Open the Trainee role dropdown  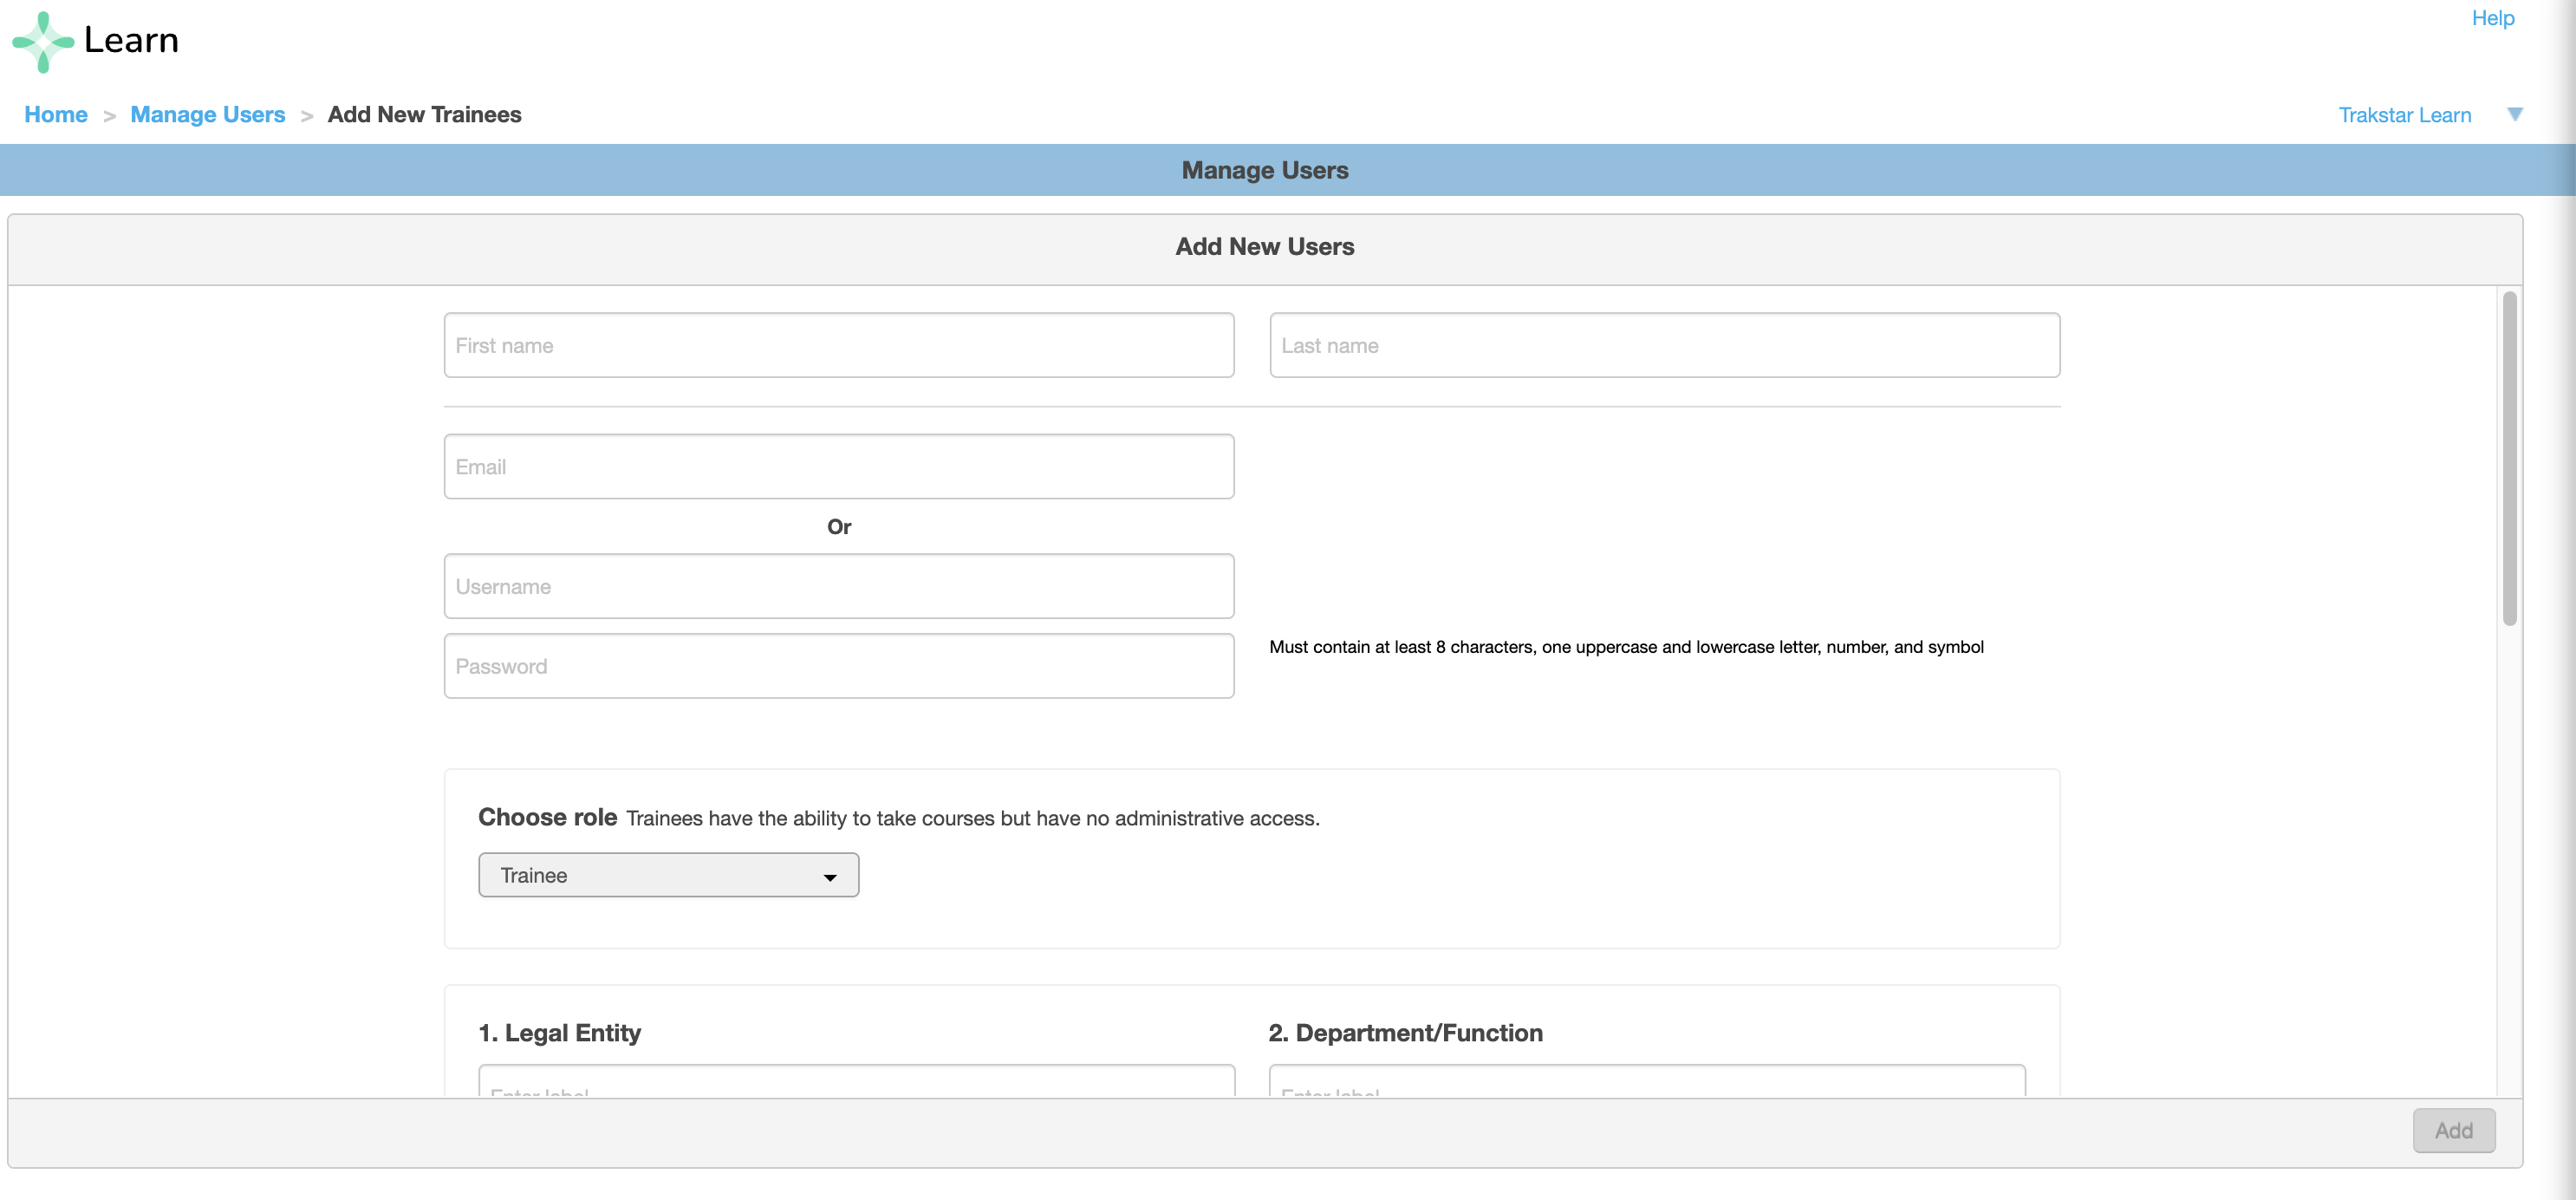pos(668,875)
